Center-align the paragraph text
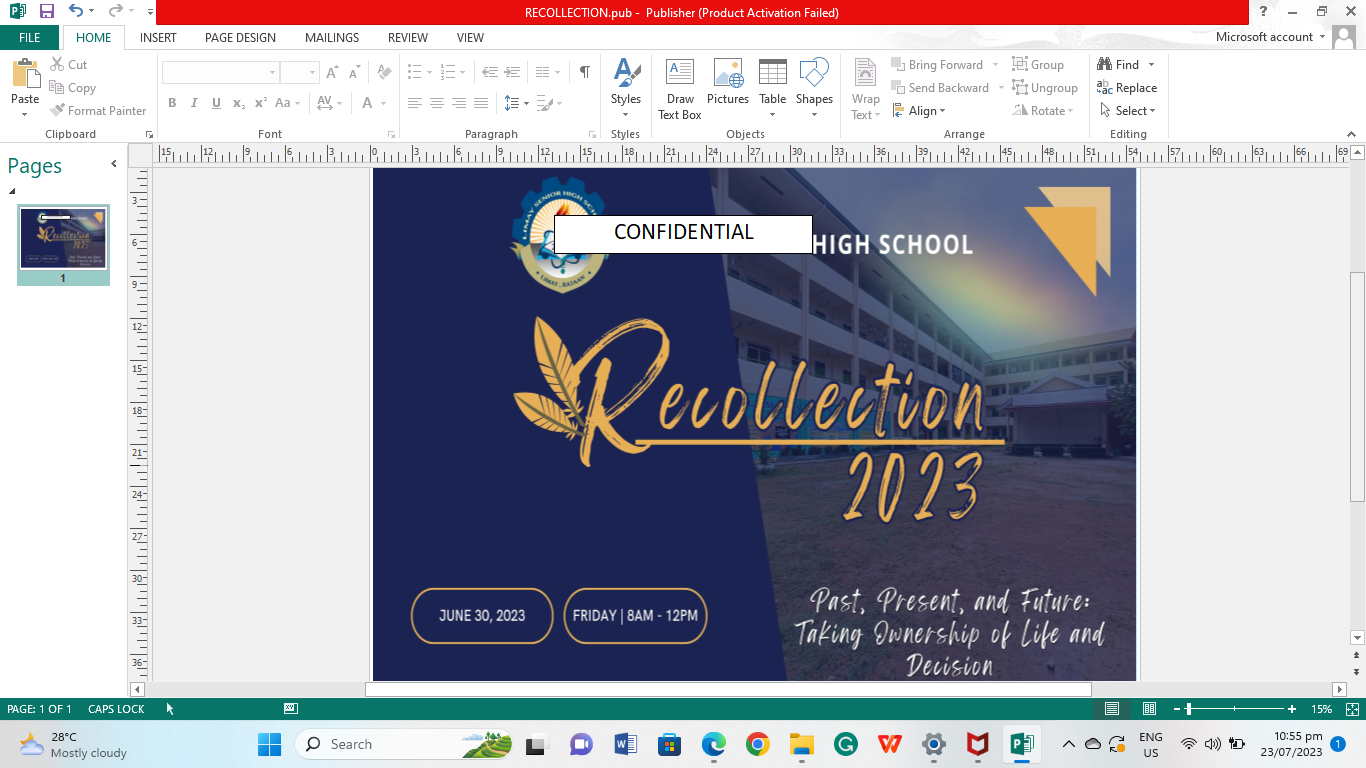The width and height of the screenshot is (1366, 768). point(437,103)
